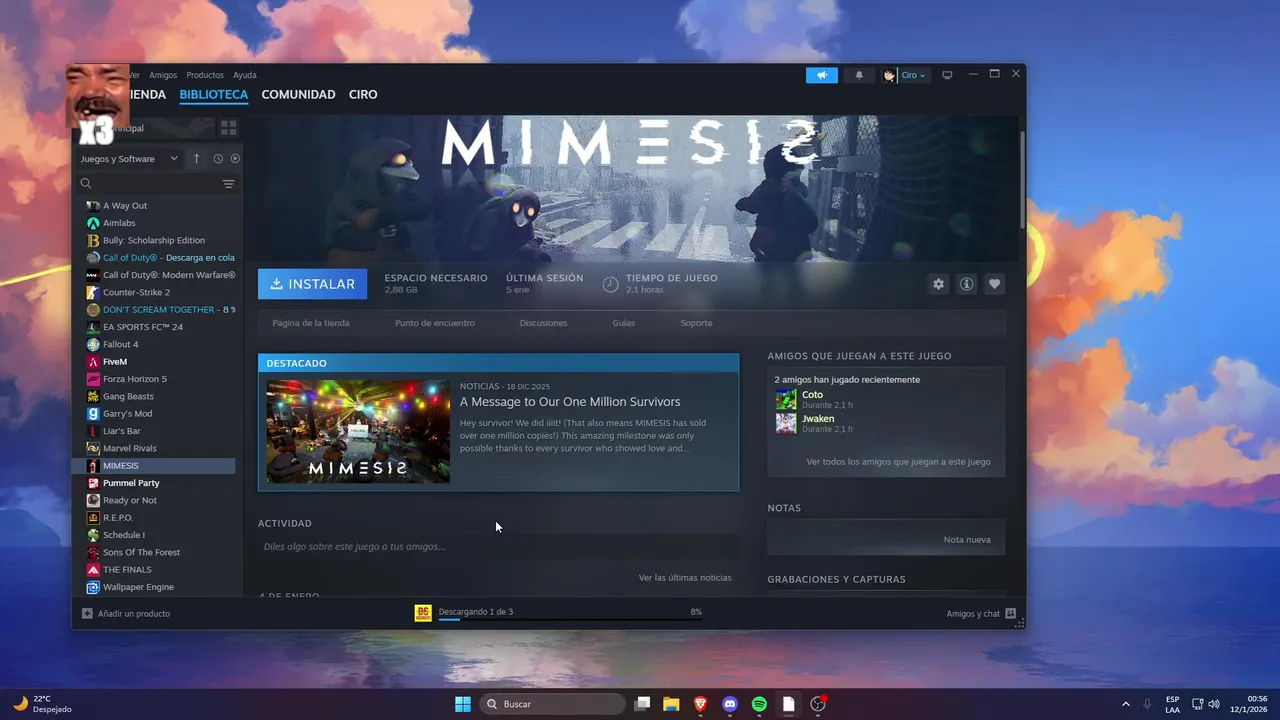This screenshot has width=1280, height=720.
Task: Open the featured MIMESIS news thumbnail
Action: tap(358, 431)
